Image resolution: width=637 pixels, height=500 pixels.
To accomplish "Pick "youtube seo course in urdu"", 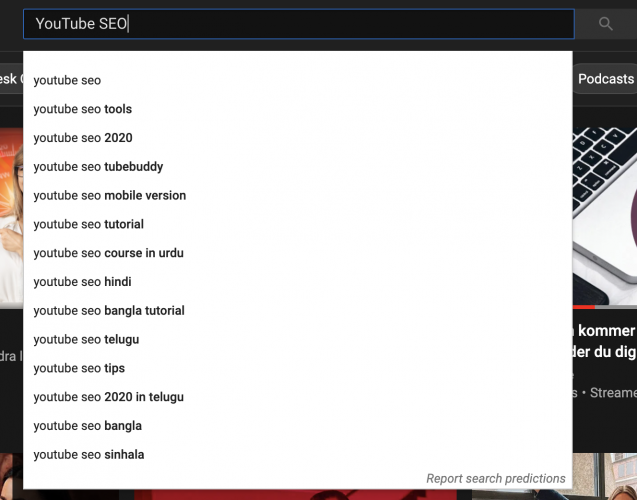I will (x=298, y=253).
